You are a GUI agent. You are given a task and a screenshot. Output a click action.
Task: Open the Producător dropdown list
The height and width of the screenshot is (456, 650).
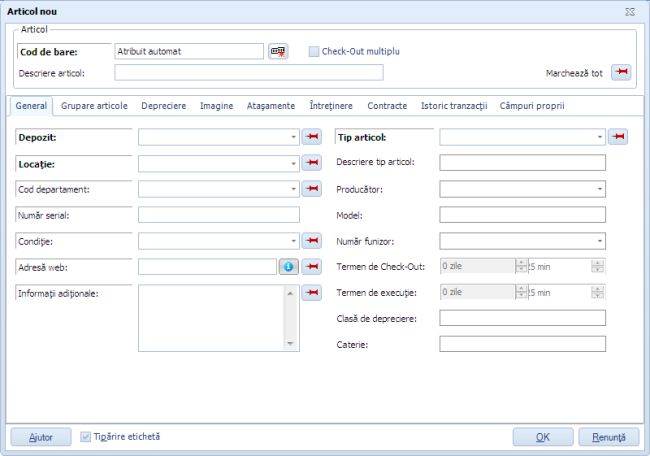599,189
